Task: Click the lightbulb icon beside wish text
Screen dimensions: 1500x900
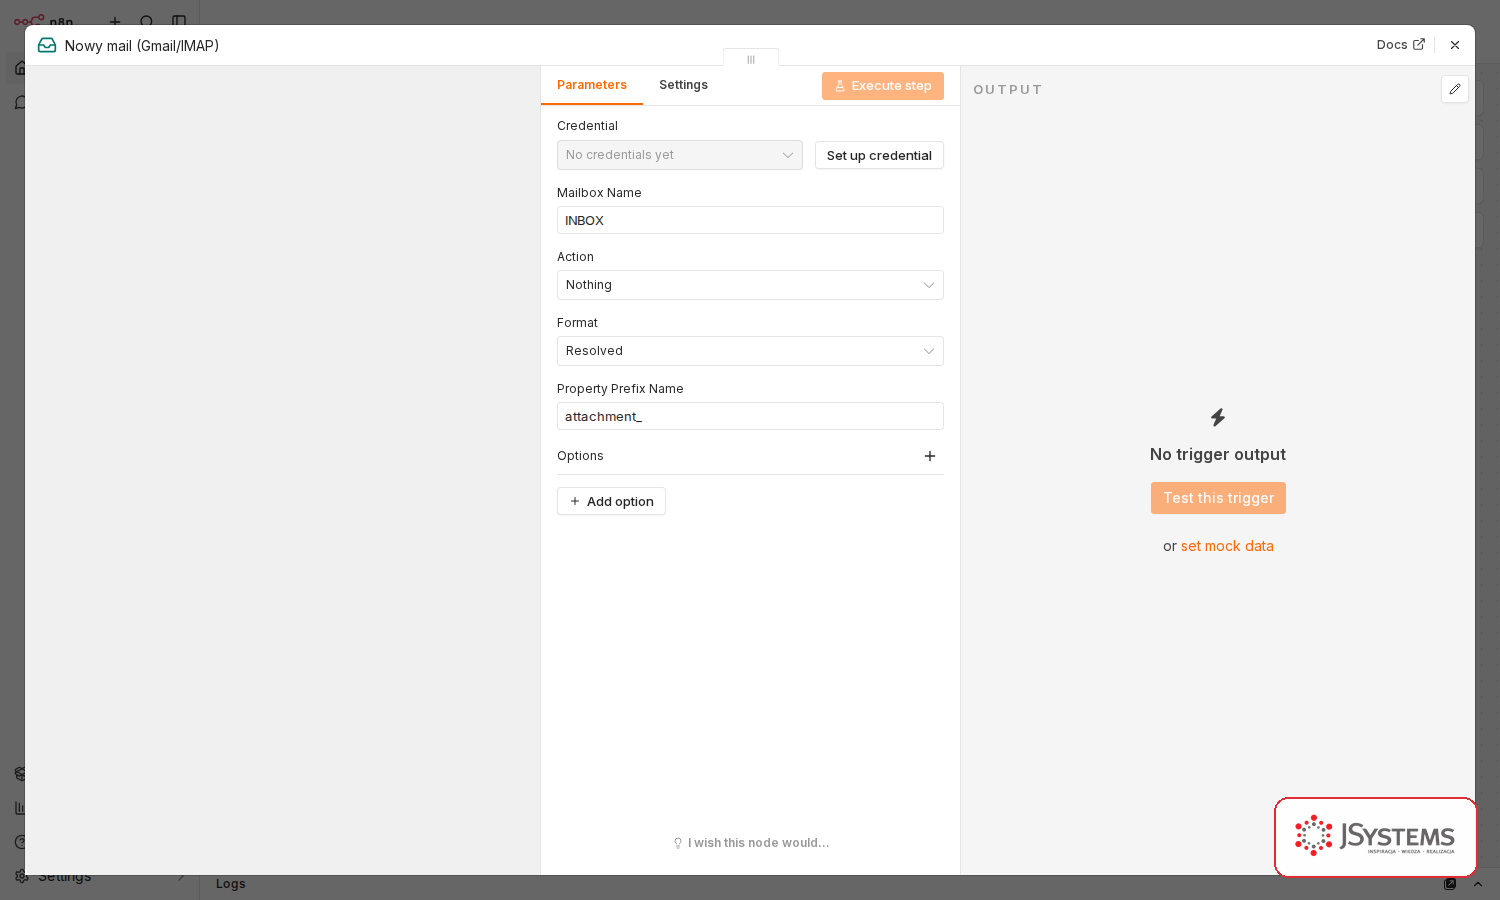Action: (678, 843)
